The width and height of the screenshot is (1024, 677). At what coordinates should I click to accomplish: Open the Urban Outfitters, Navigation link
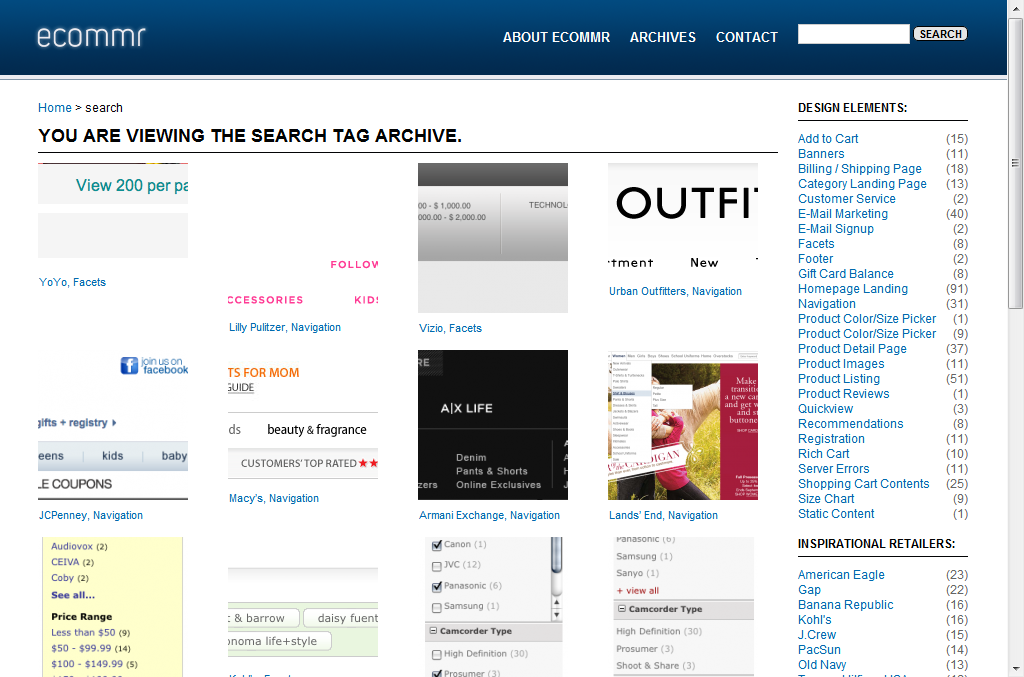tap(675, 291)
